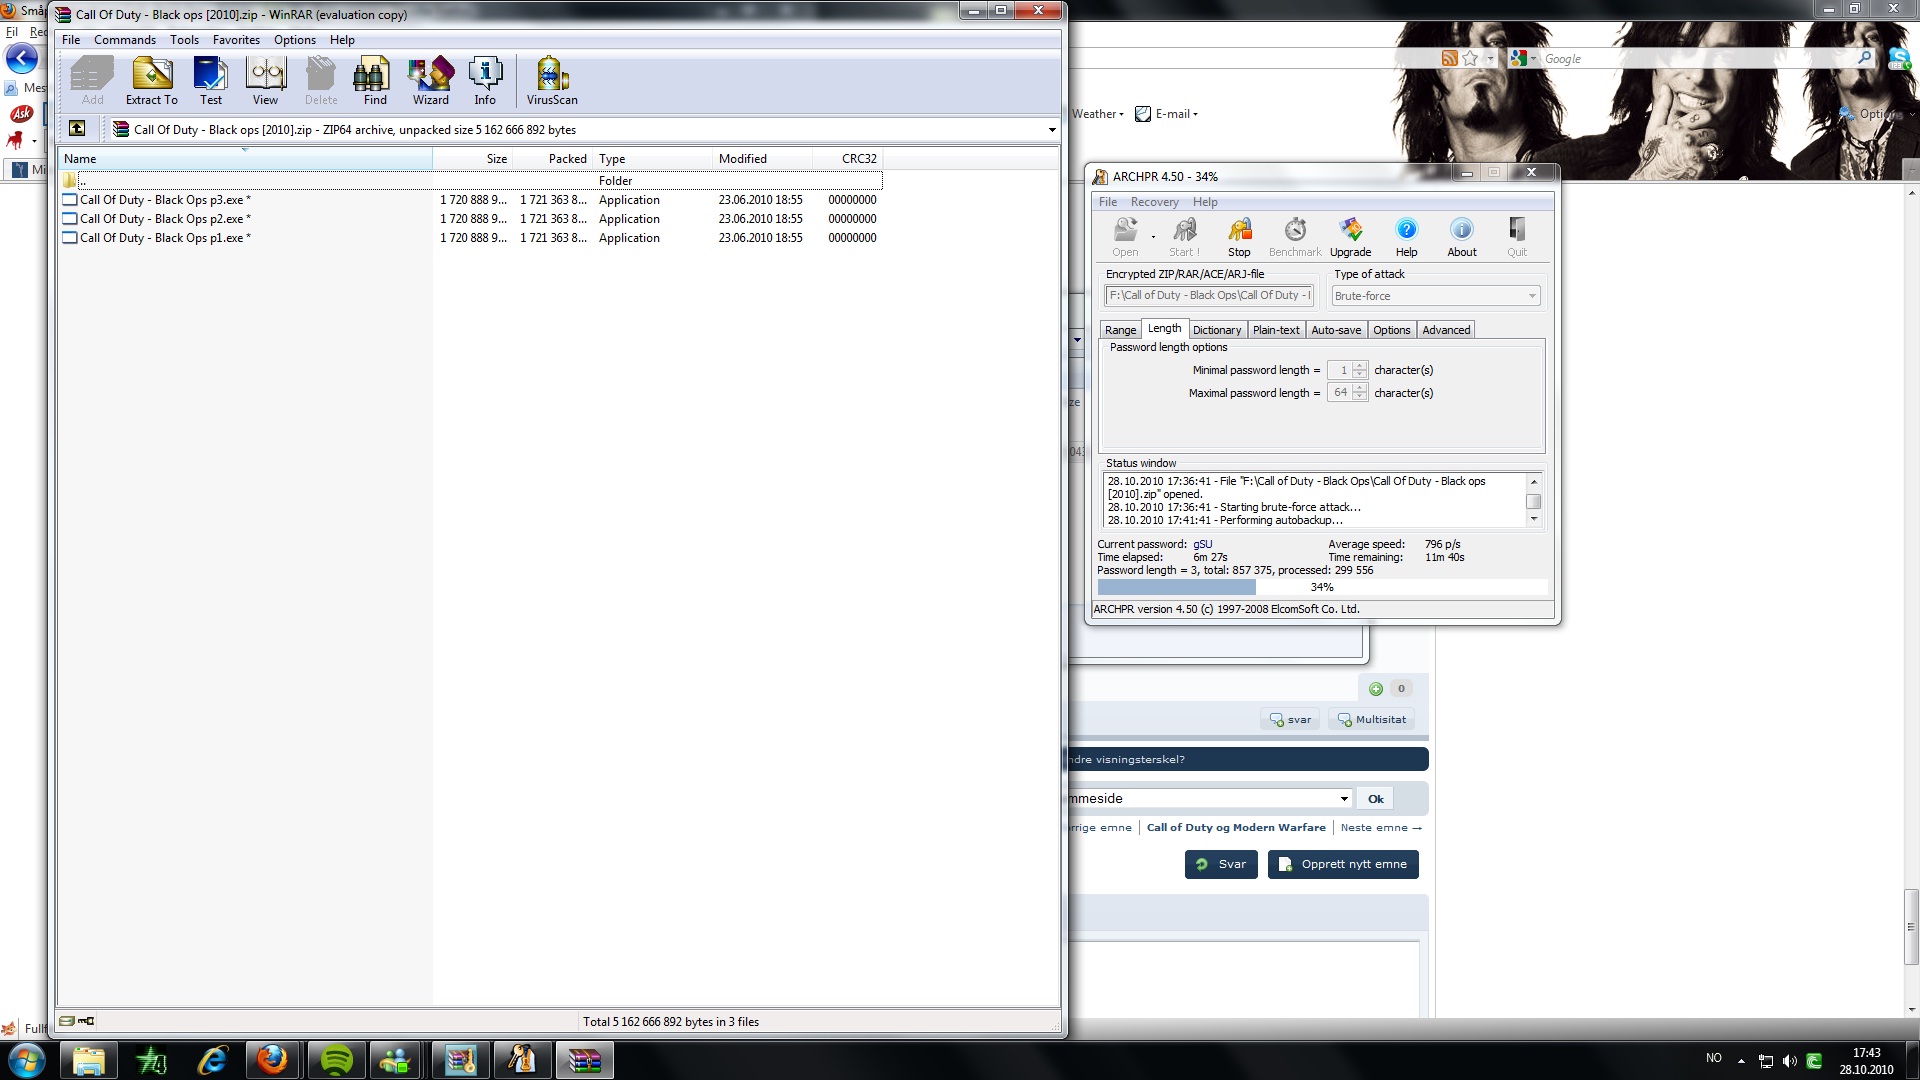Click the Start attack icon in ARCHPR

[x=1184, y=238]
